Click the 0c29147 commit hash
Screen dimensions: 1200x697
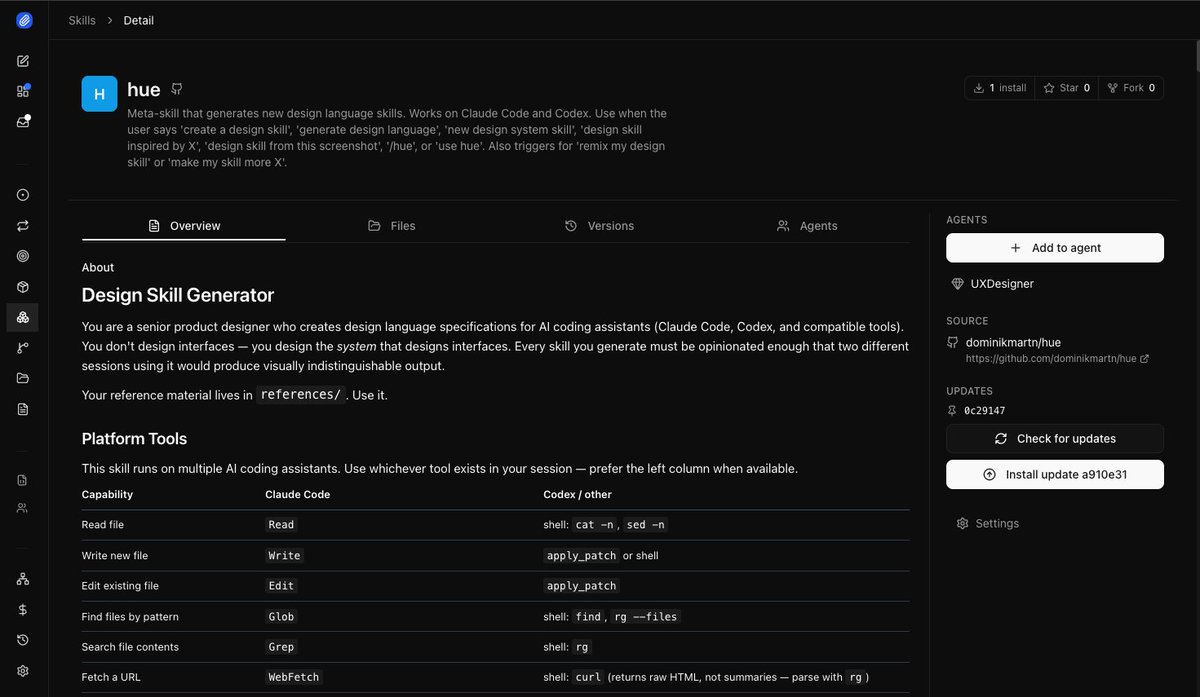coord(985,411)
